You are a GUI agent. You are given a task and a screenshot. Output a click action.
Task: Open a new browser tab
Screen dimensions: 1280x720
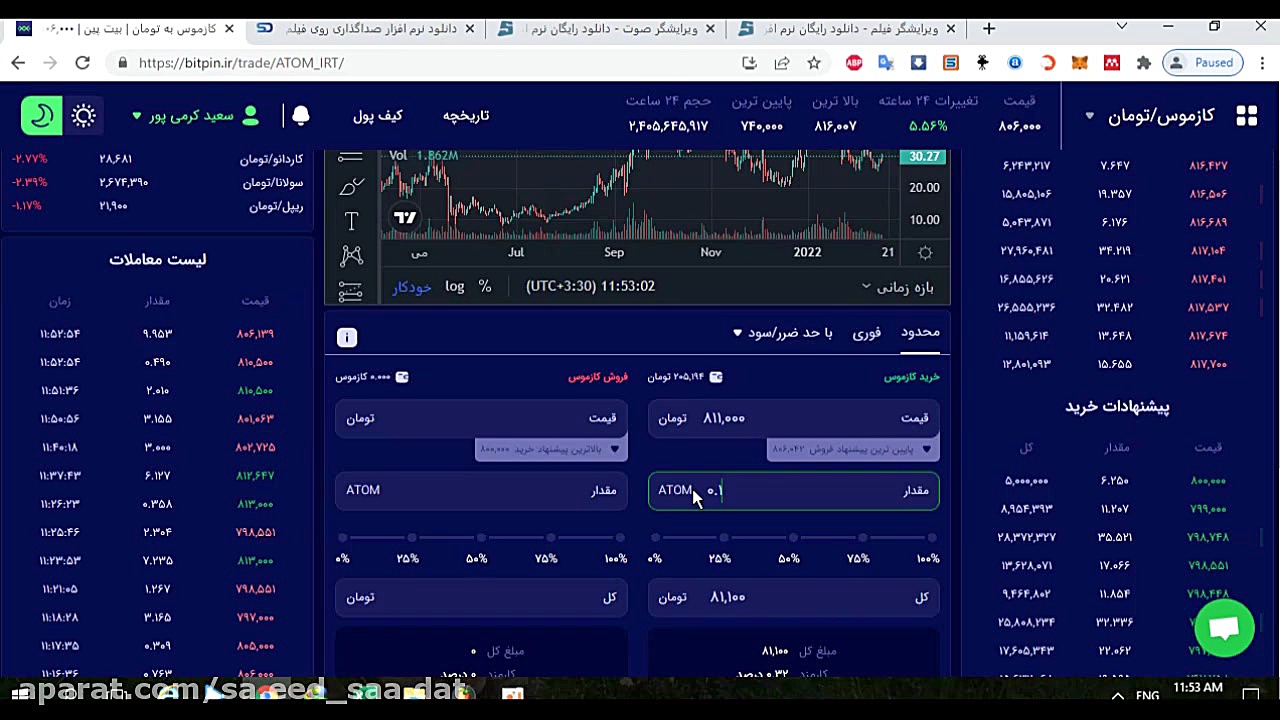point(989,28)
